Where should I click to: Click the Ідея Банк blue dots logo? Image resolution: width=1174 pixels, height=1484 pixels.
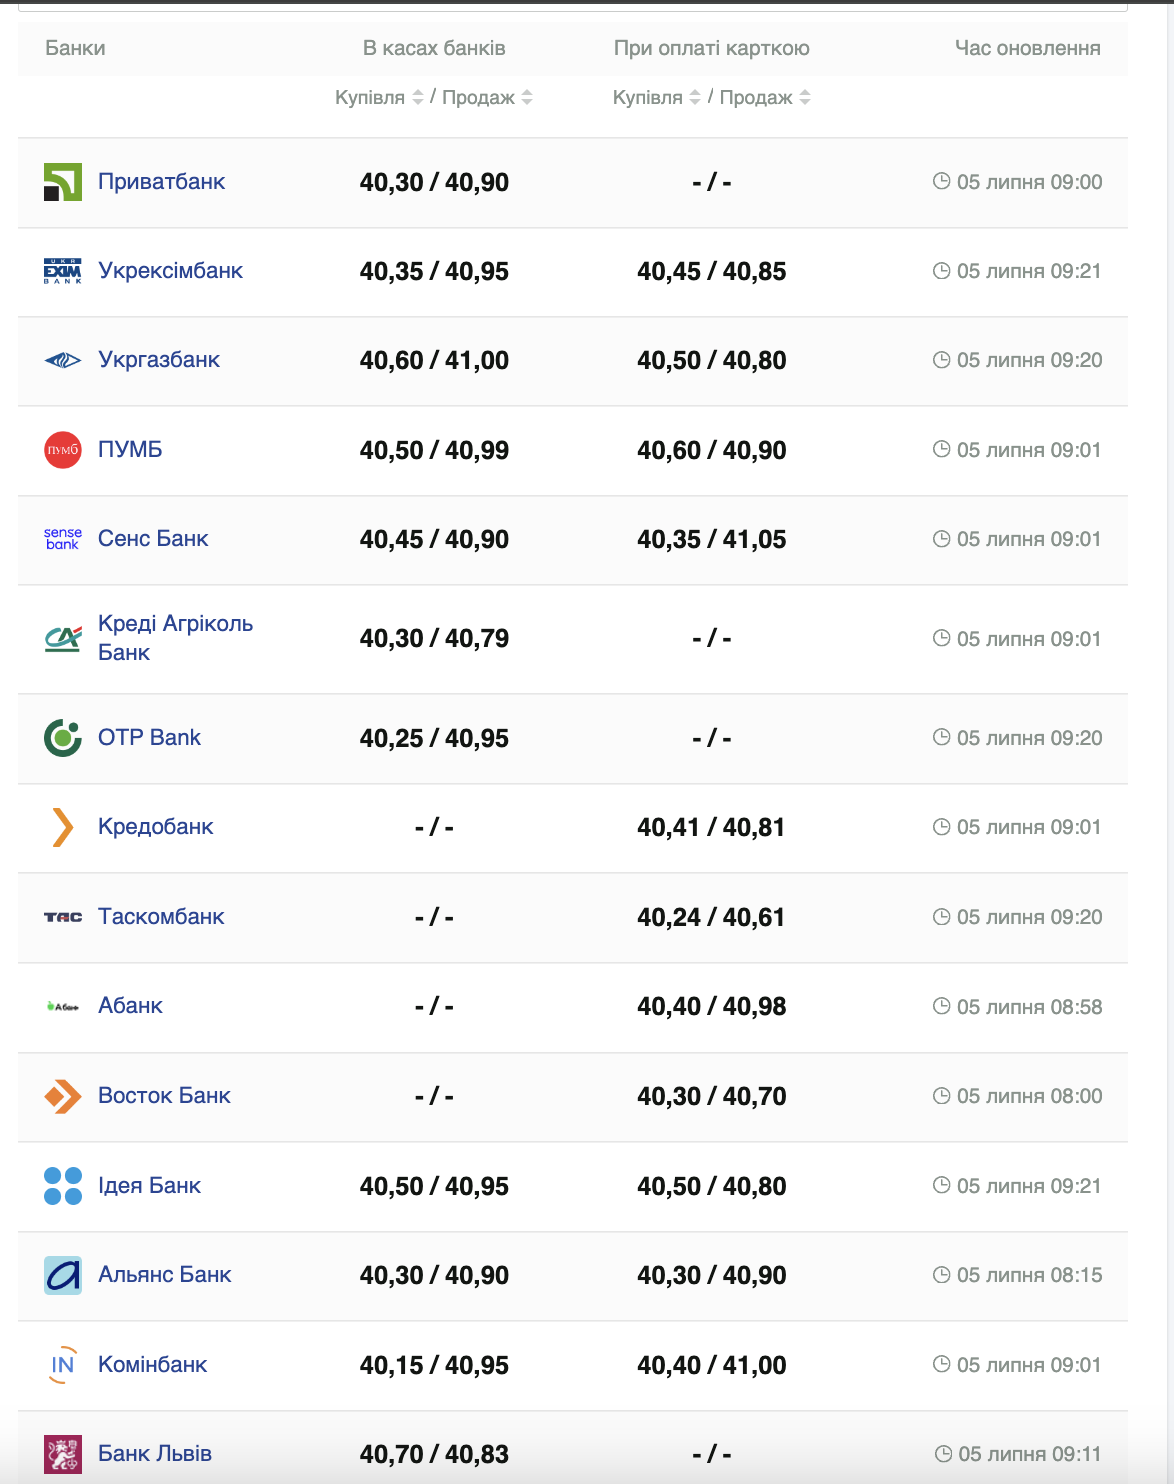click(x=63, y=1186)
